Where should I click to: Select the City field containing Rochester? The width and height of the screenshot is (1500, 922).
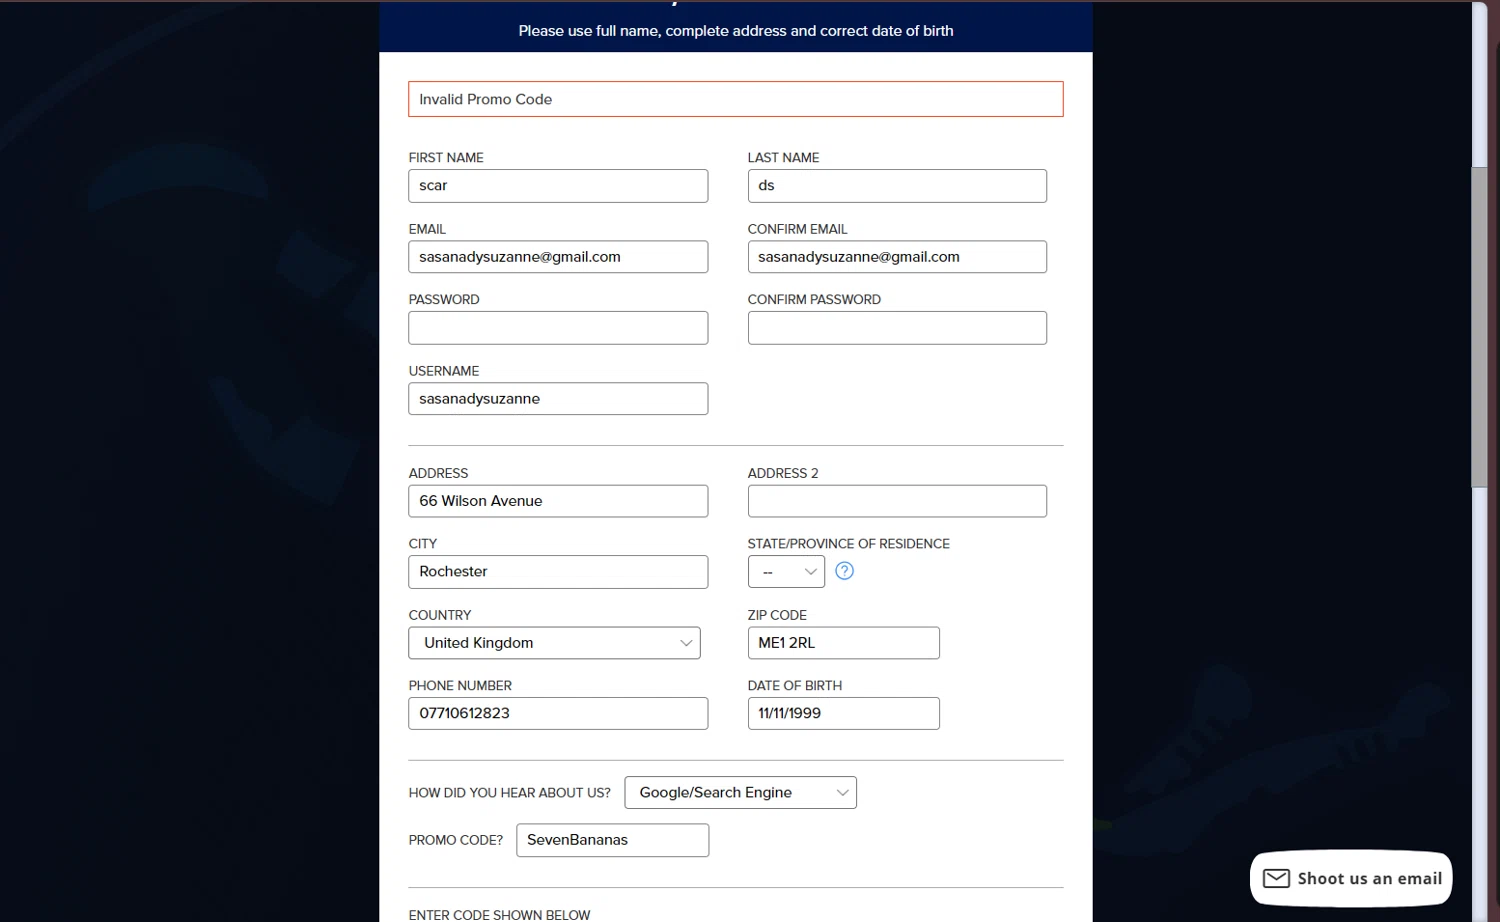click(558, 572)
